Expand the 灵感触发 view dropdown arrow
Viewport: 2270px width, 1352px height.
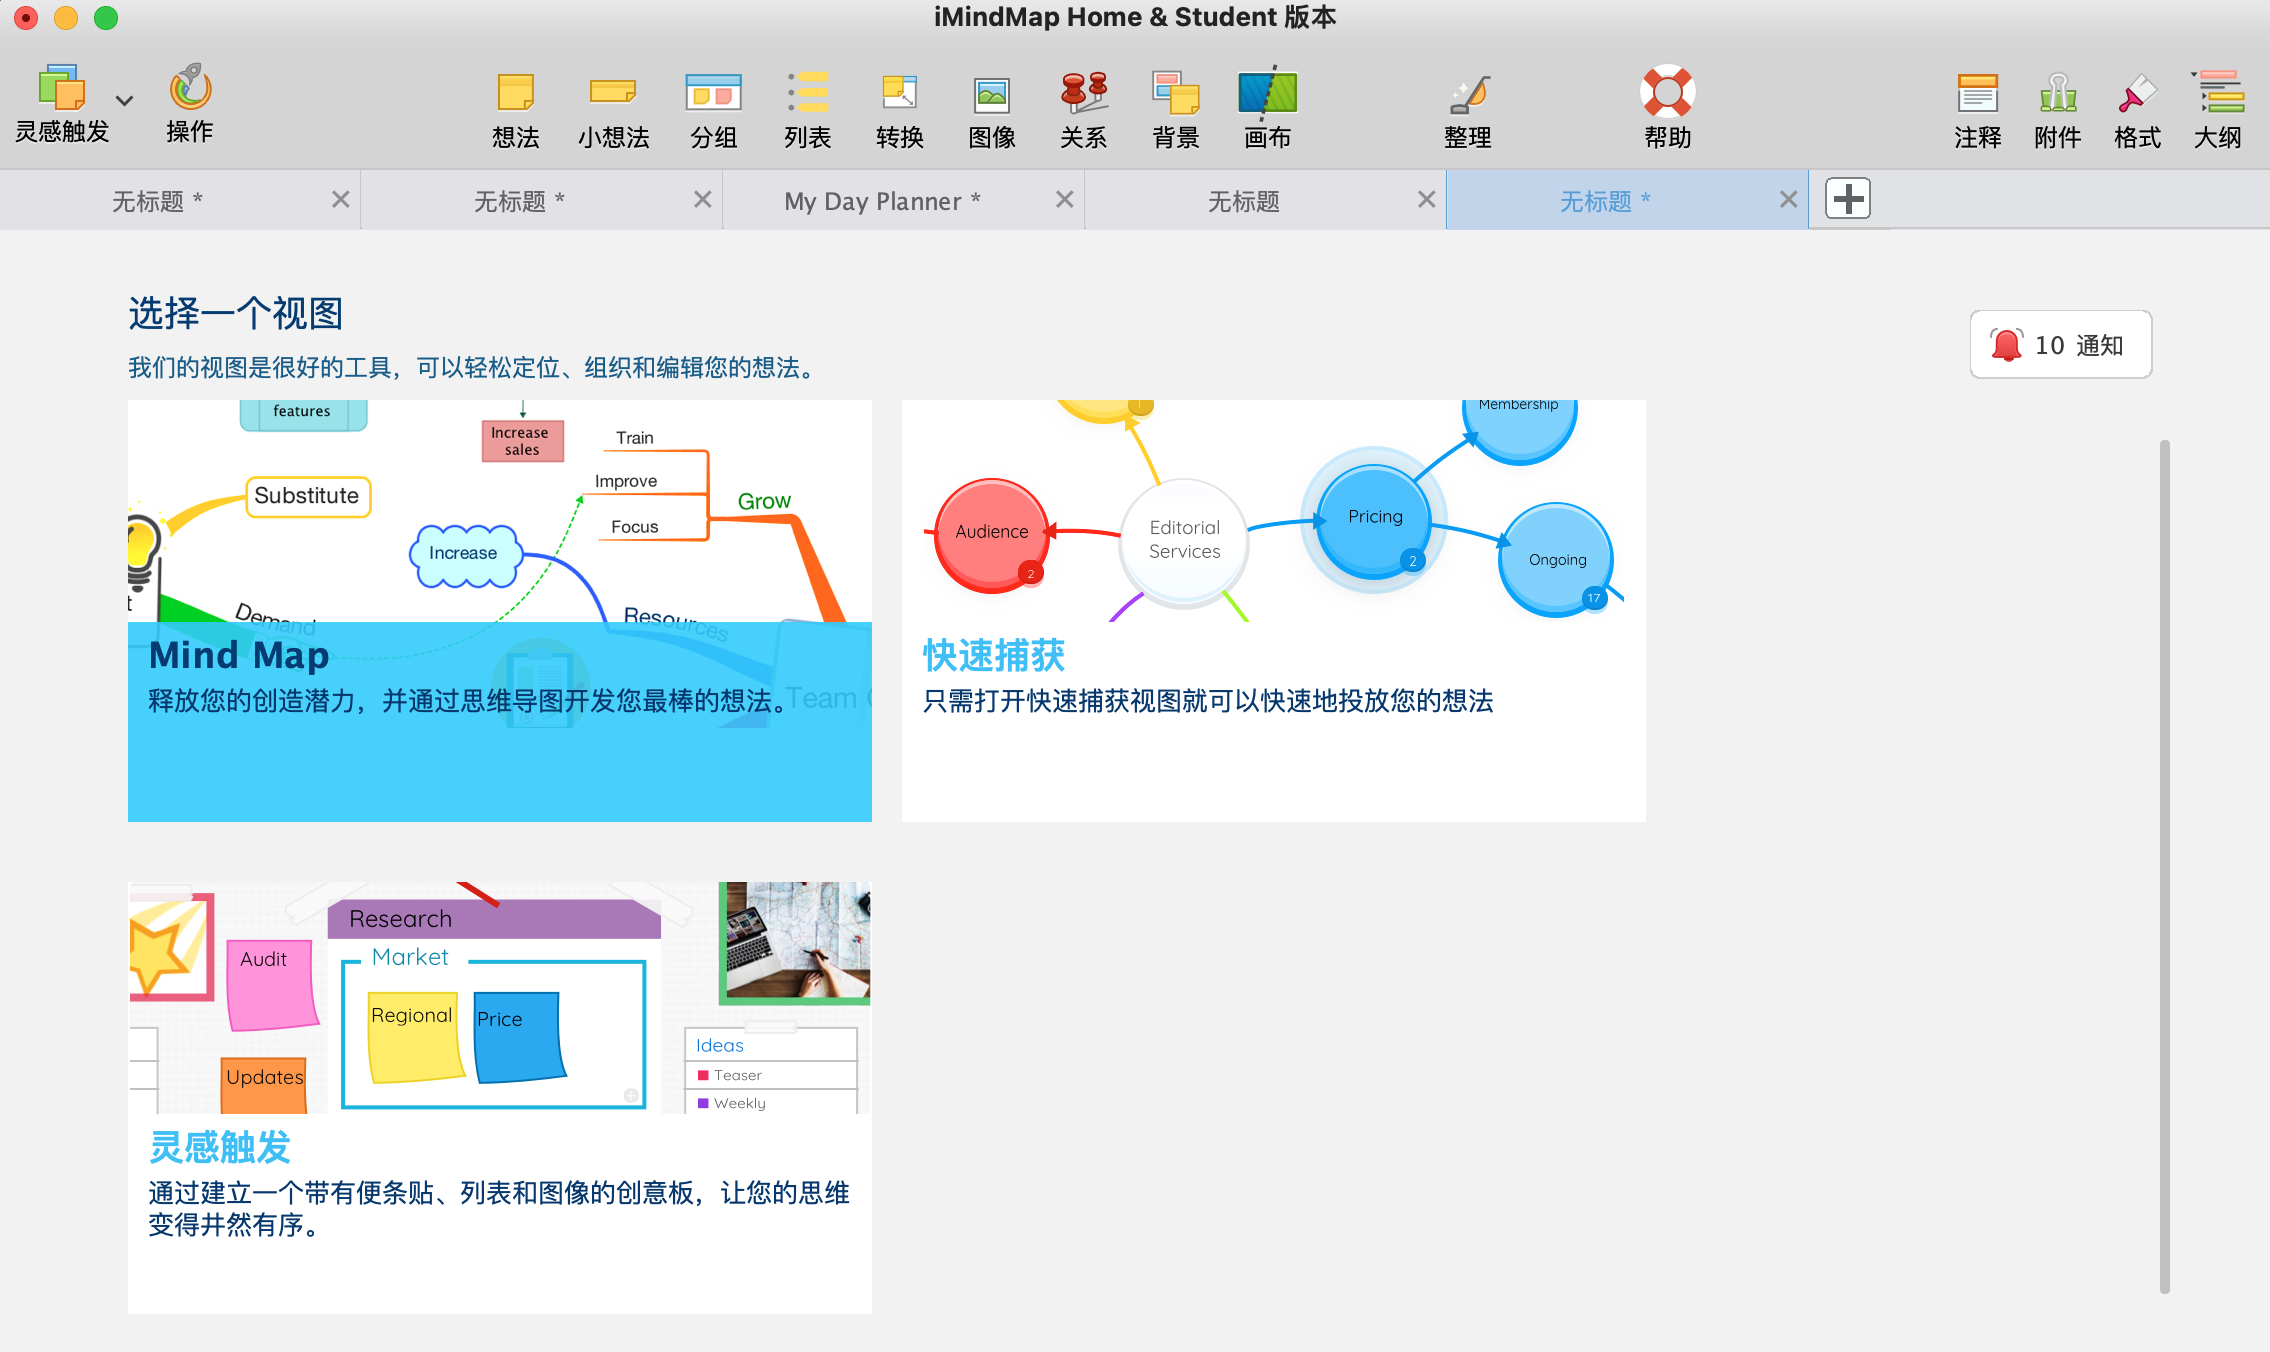pos(124,101)
